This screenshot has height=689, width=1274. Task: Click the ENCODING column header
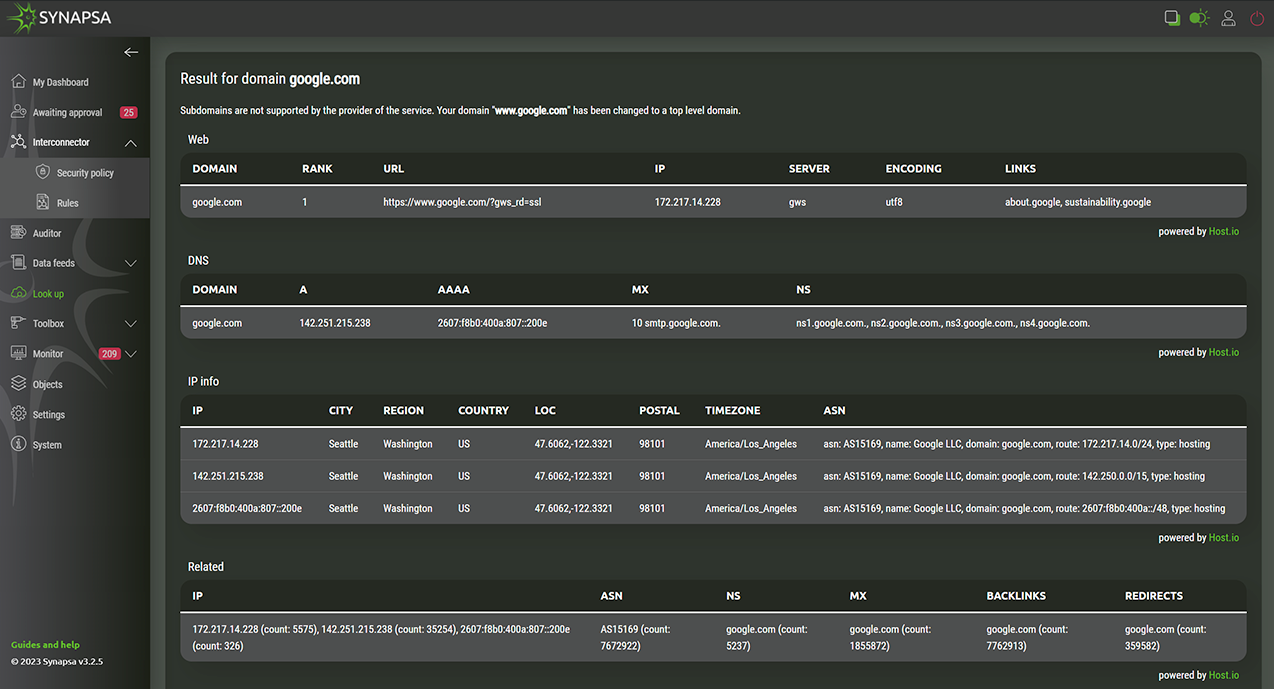pos(914,168)
